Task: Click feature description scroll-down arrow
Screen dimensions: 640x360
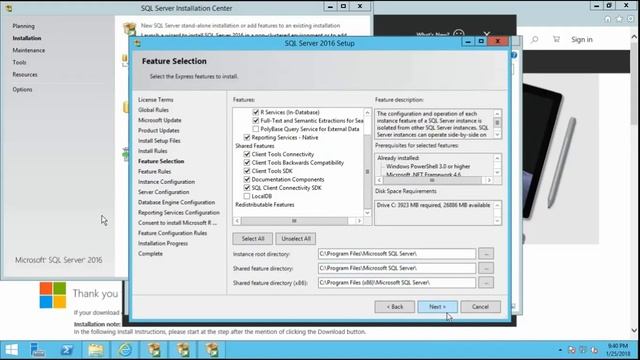Action: [x=497, y=135]
